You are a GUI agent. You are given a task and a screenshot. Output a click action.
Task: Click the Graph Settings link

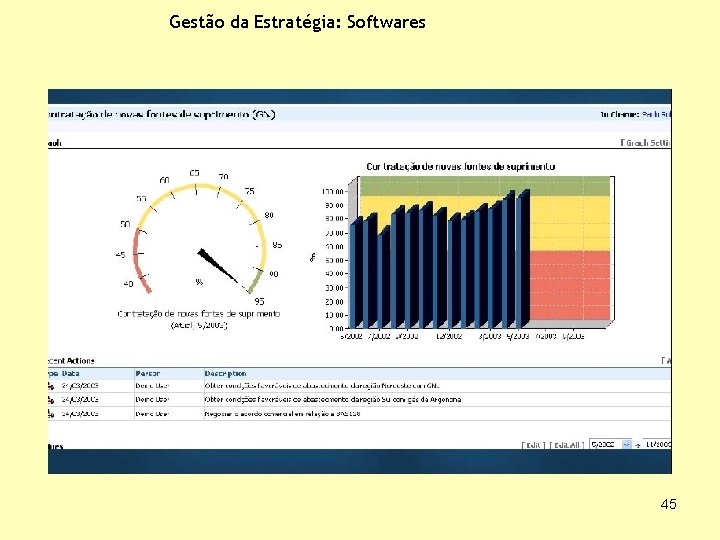[646, 143]
